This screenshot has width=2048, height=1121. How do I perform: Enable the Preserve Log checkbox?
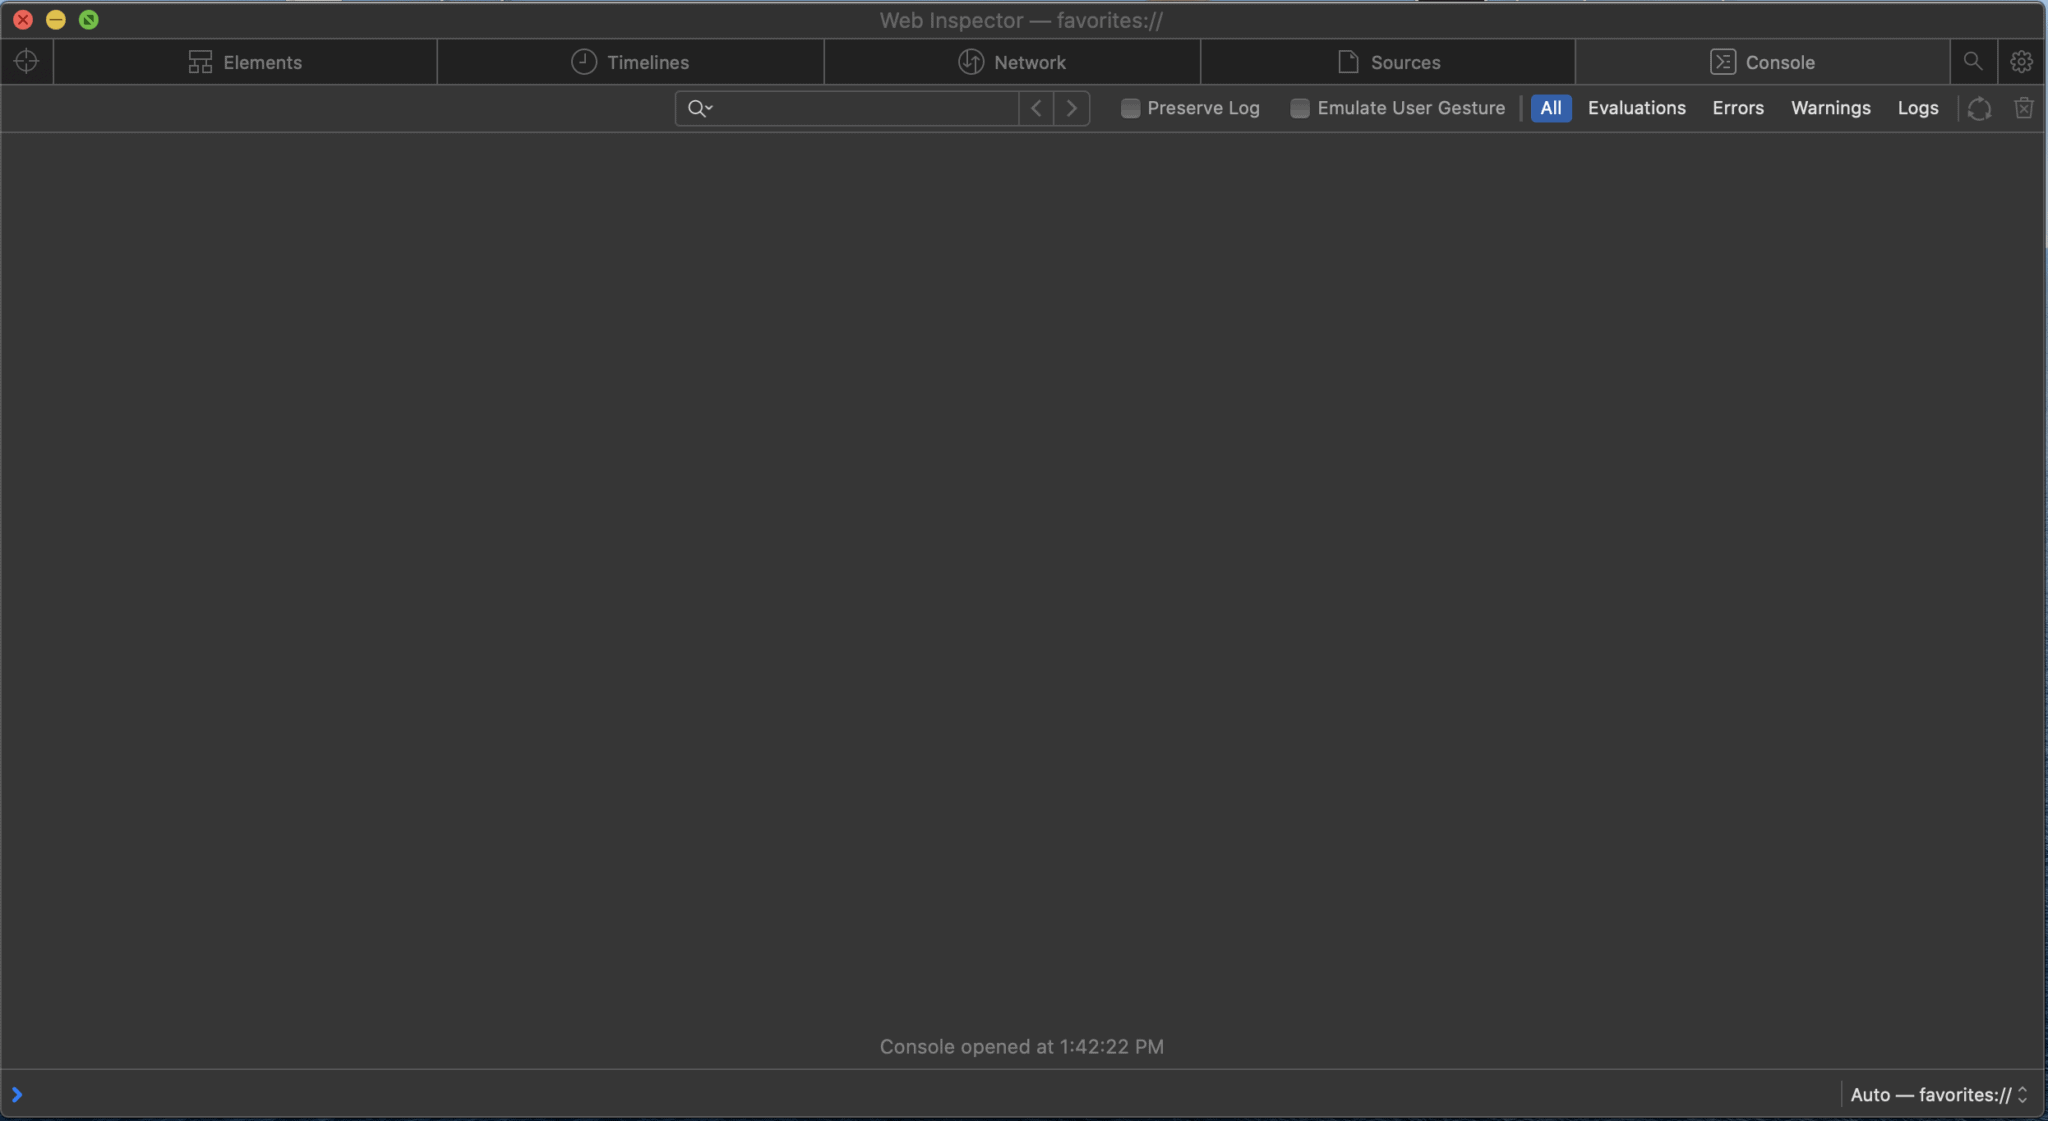point(1130,108)
